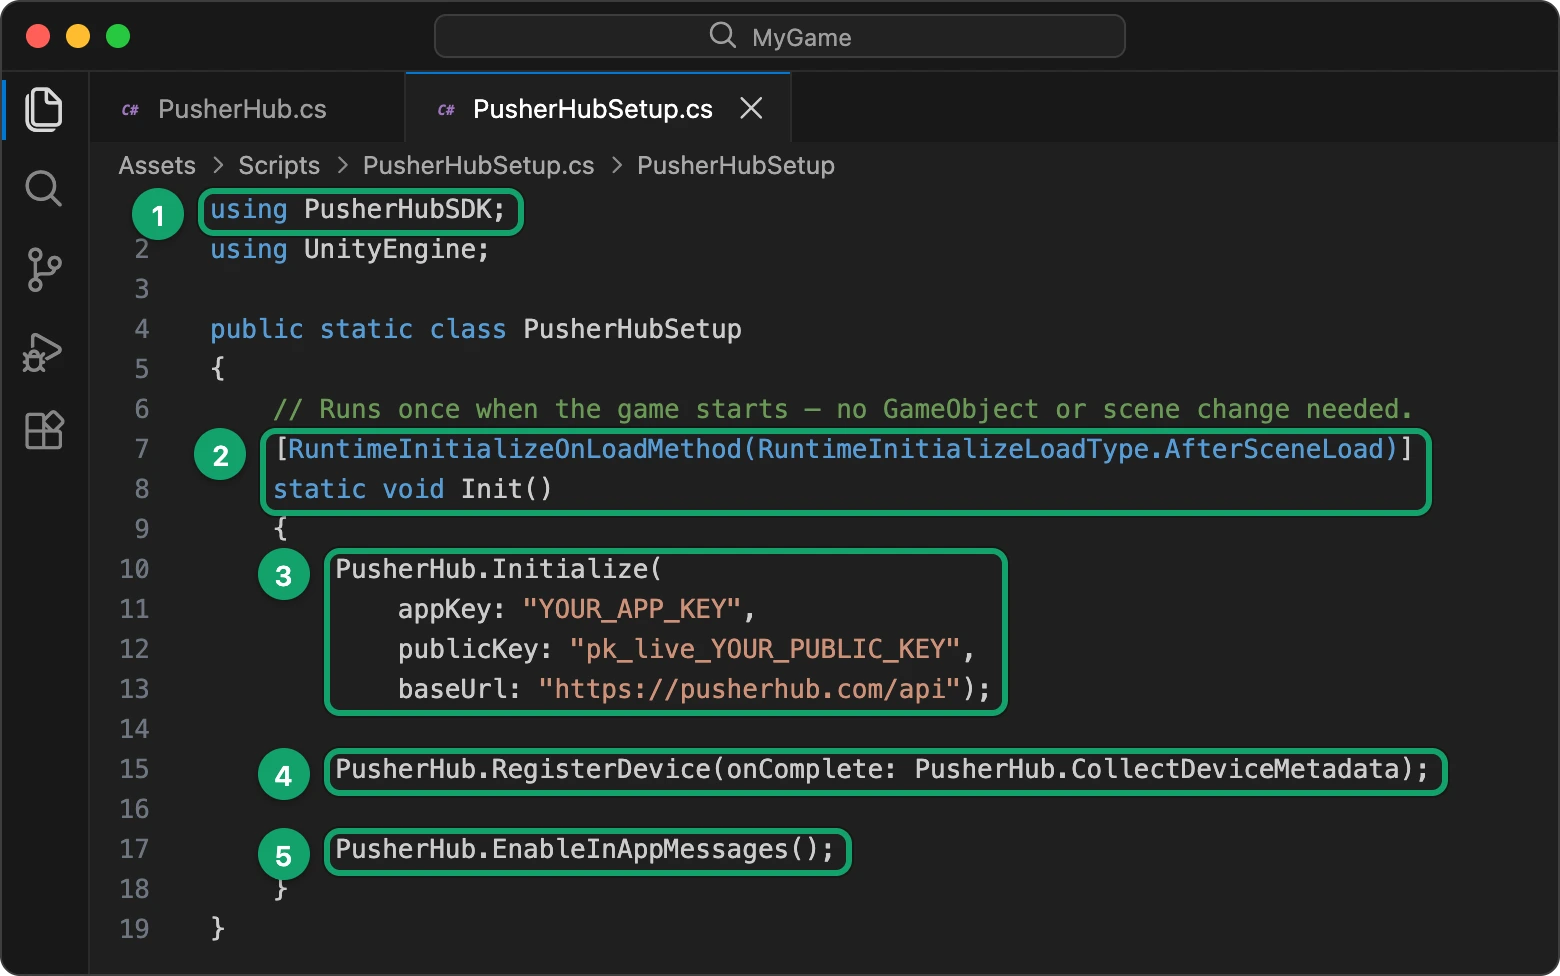Viewport: 1560px width, 976px height.
Task: Click line number 10 in the gutter
Action: (135, 569)
